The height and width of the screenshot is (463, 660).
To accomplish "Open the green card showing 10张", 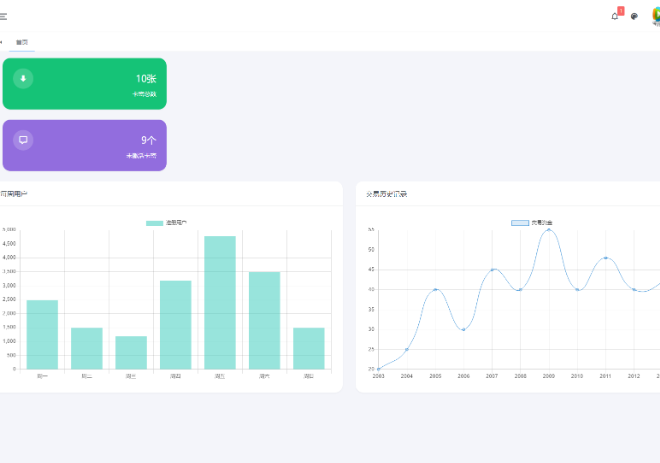I will point(85,84).
